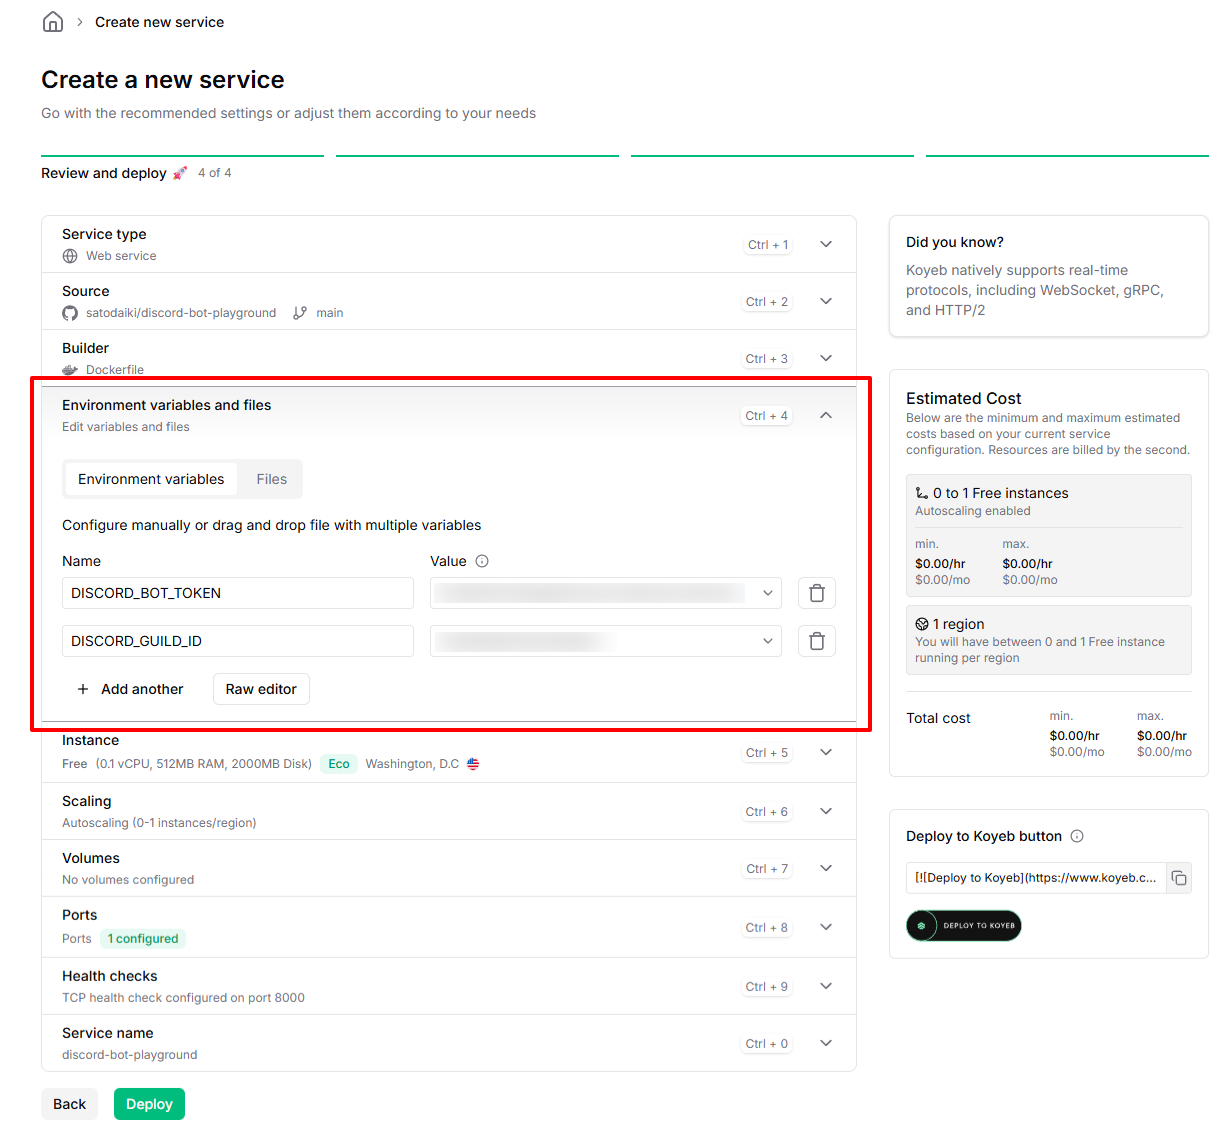Open DISCORD_GUILD_ID value dropdown
The width and height of the screenshot is (1227, 1132).
767,641
